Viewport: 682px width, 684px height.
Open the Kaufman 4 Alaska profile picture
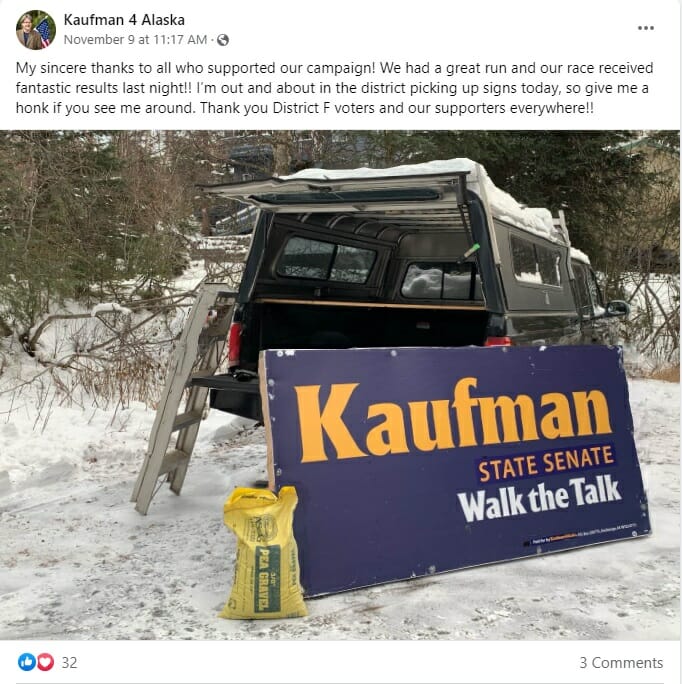36,30
